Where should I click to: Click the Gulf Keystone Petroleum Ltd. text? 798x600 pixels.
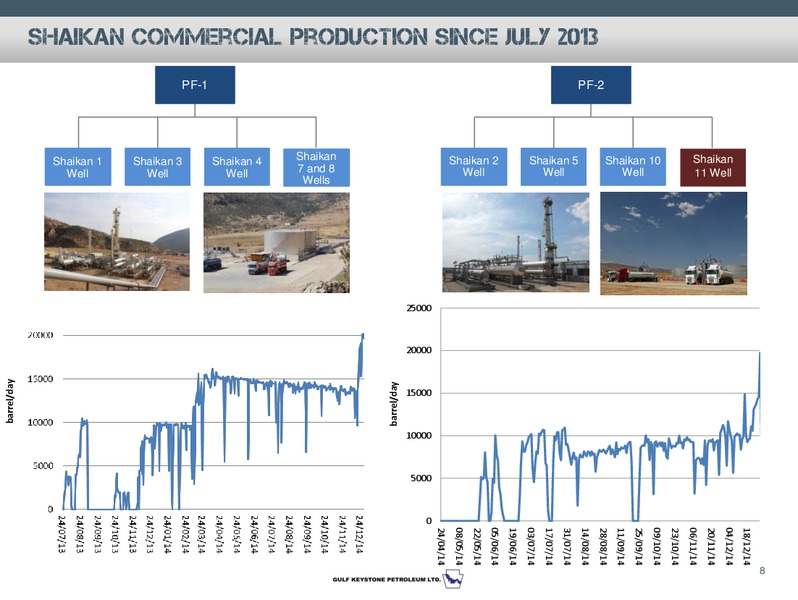point(386,579)
